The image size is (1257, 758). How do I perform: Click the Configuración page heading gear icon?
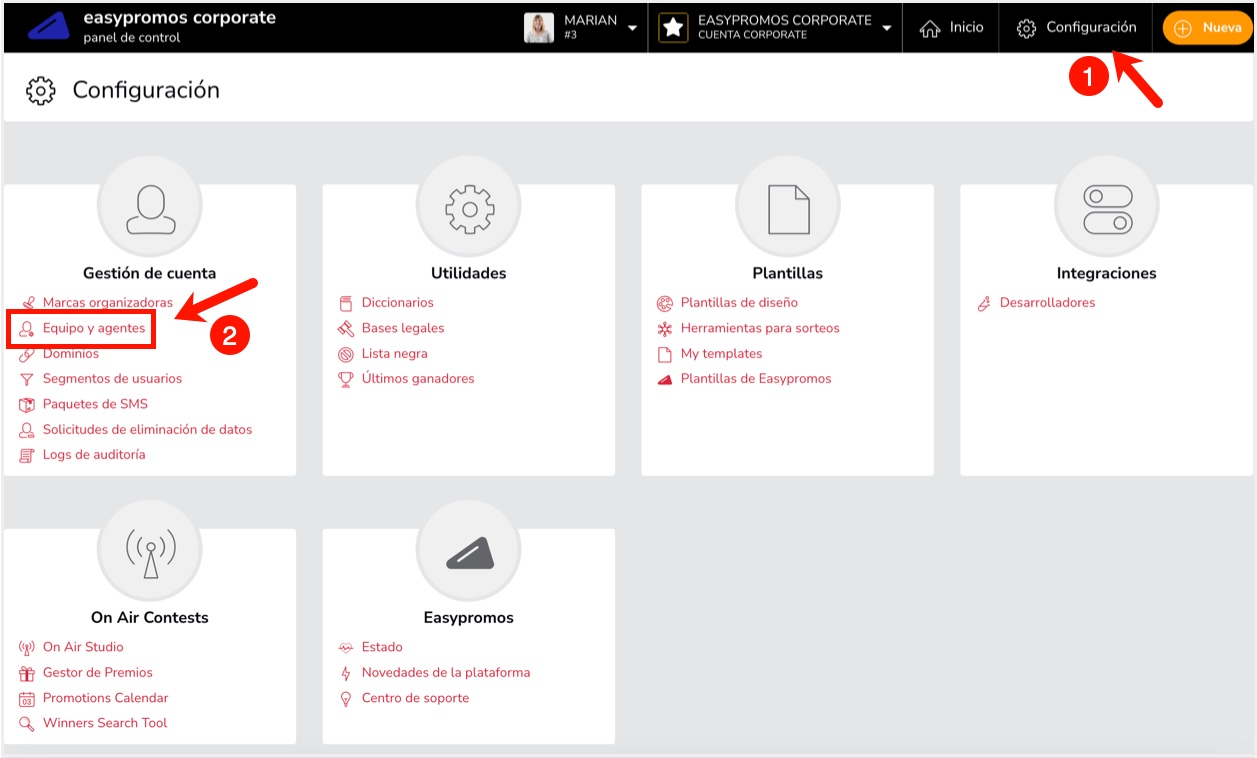[x=41, y=90]
